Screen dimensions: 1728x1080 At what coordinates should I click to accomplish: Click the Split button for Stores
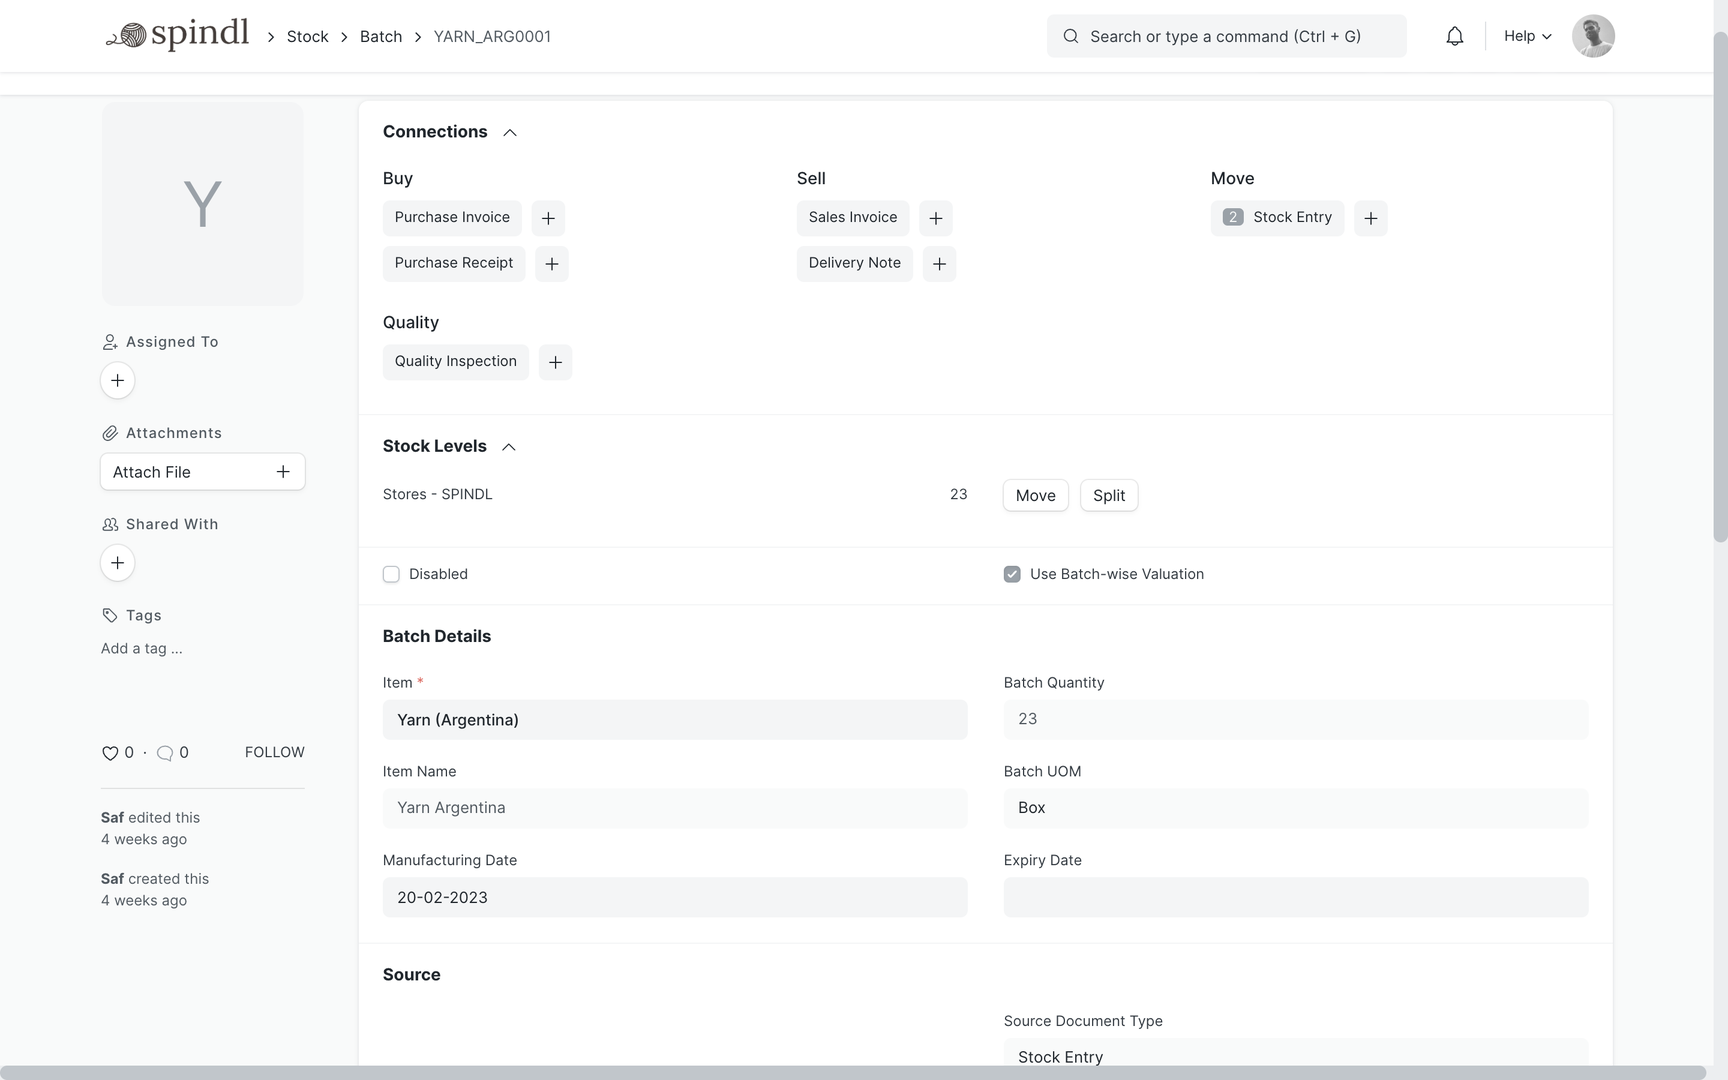pyautogui.click(x=1108, y=495)
